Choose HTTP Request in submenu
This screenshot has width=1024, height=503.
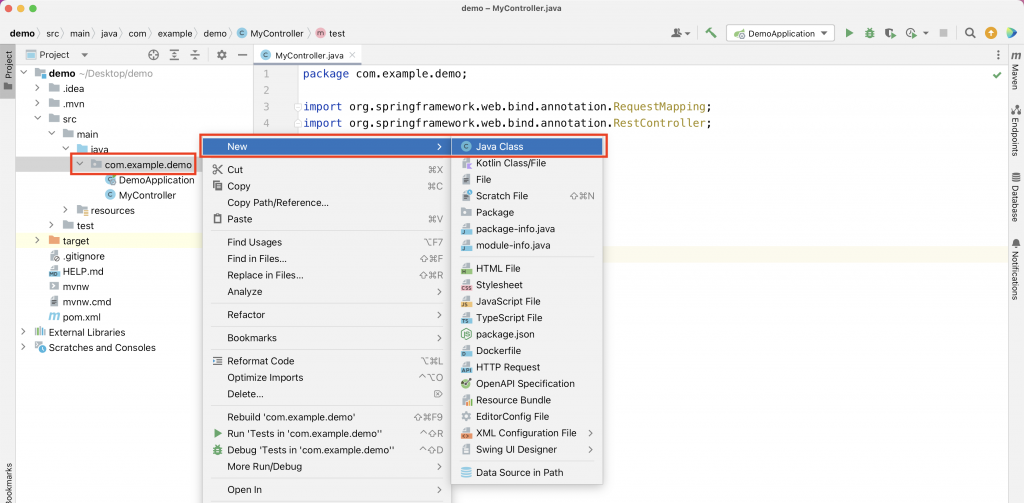click(526, 367)
